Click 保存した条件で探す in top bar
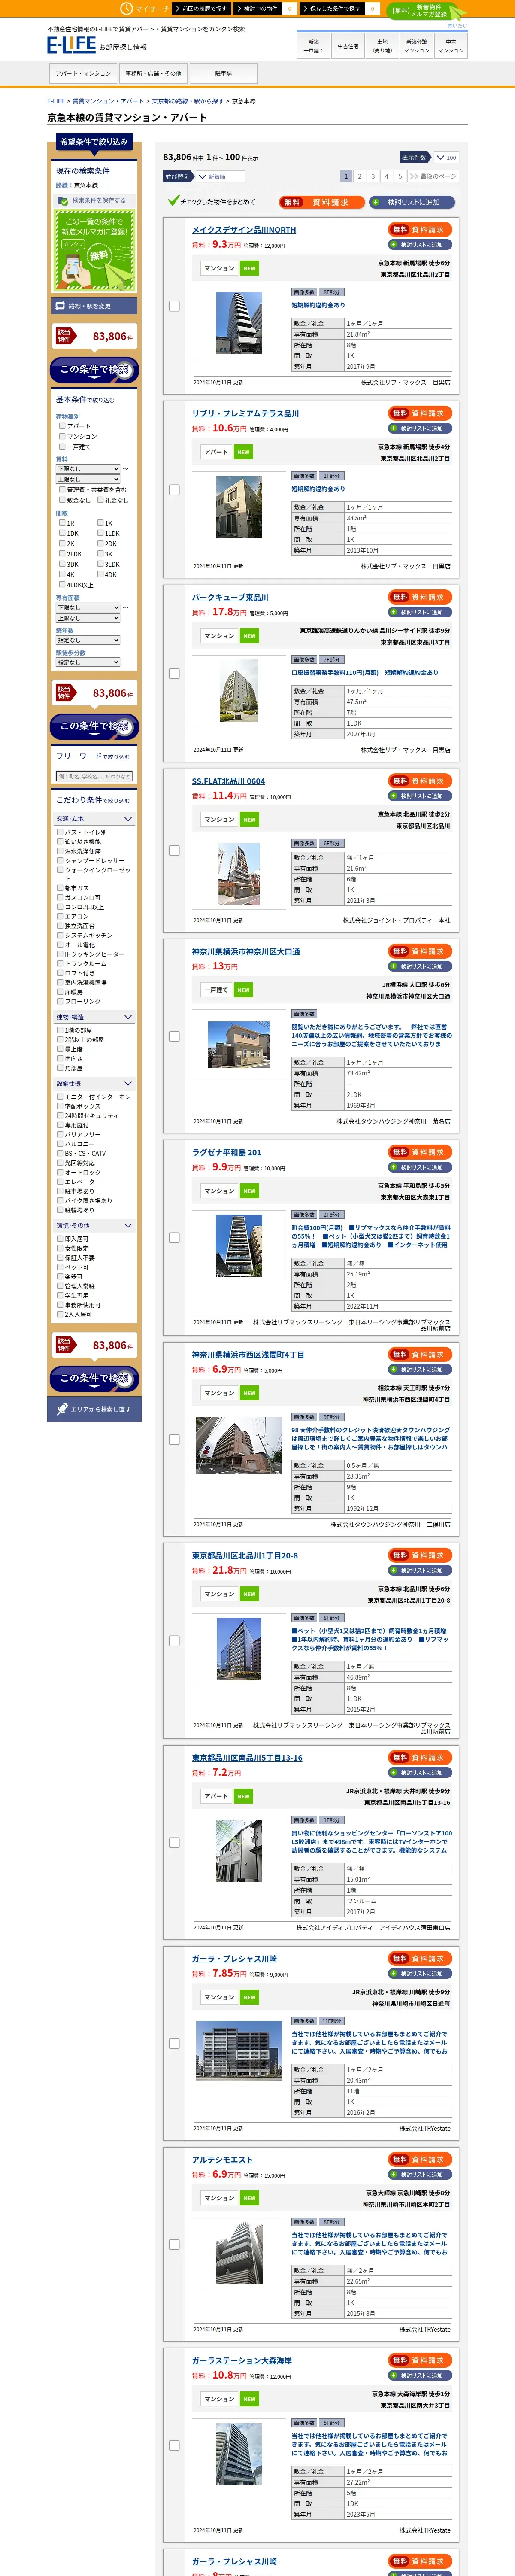Viewport: 515px width, 2576px height. click(332, 8)
